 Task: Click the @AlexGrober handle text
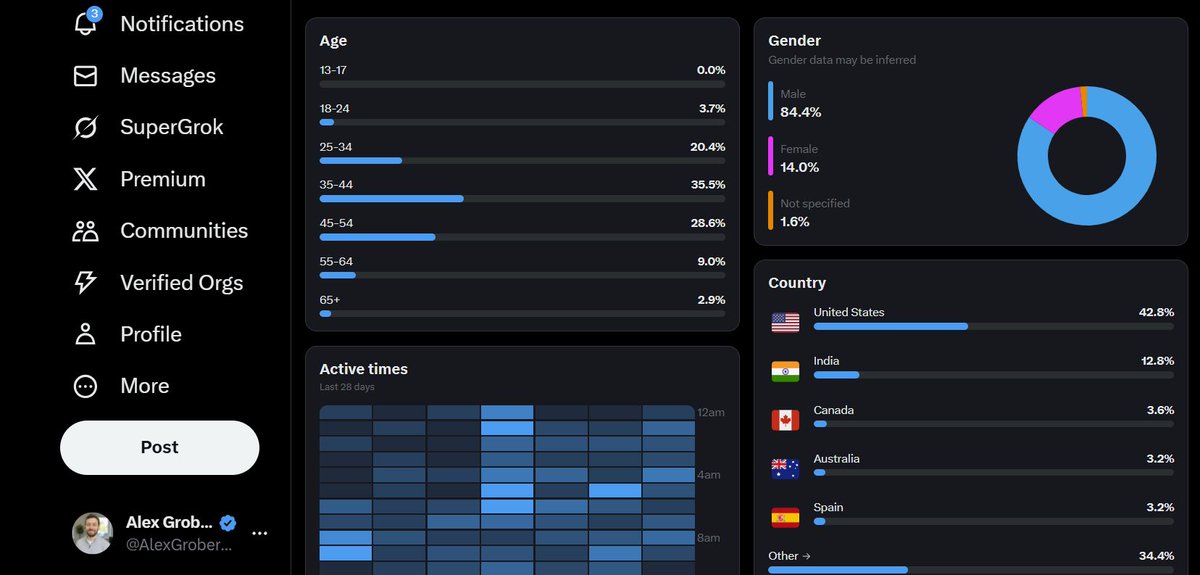click(x=178, y=544)
